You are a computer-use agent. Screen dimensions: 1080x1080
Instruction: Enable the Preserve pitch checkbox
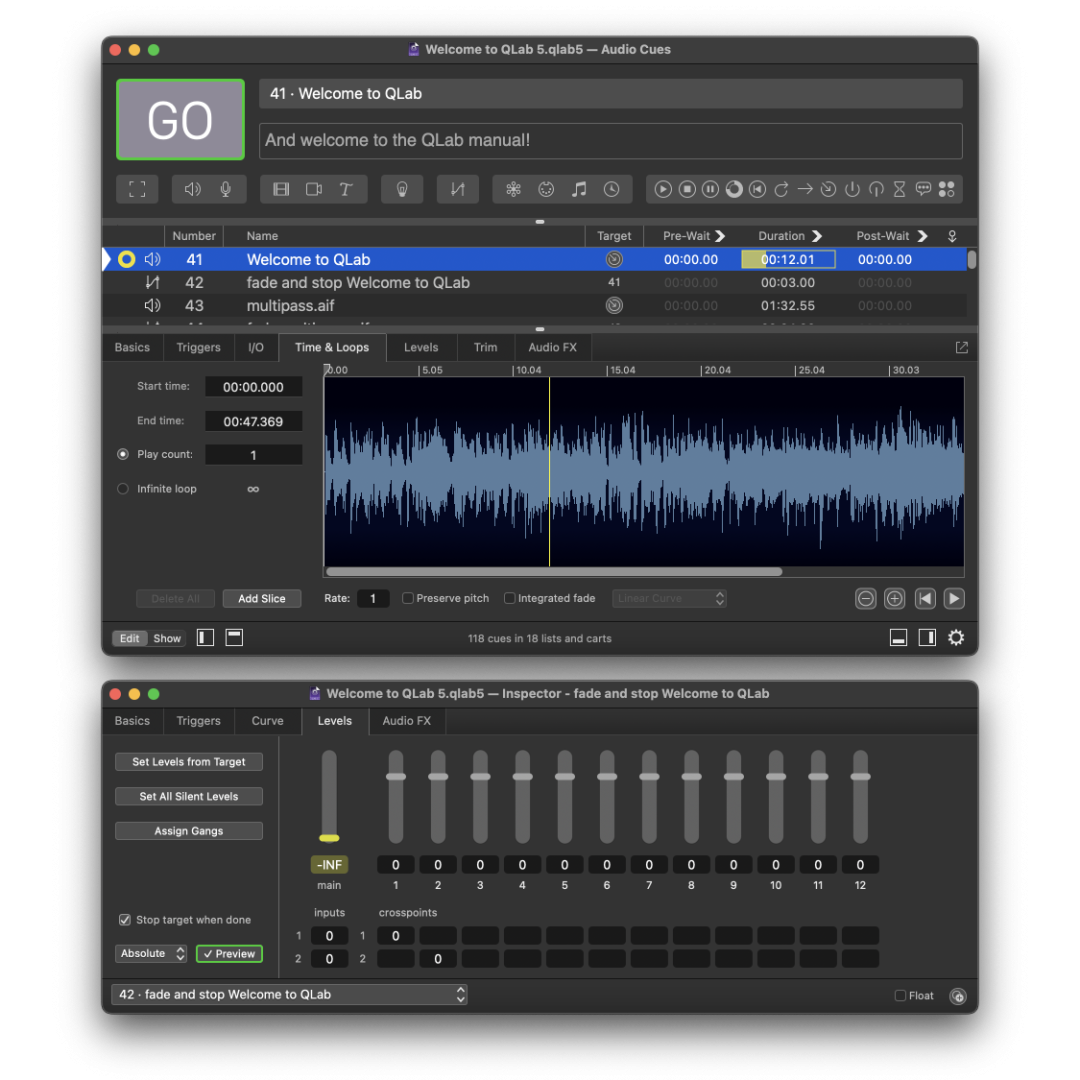pyautogui.click(x=408, y=598)
